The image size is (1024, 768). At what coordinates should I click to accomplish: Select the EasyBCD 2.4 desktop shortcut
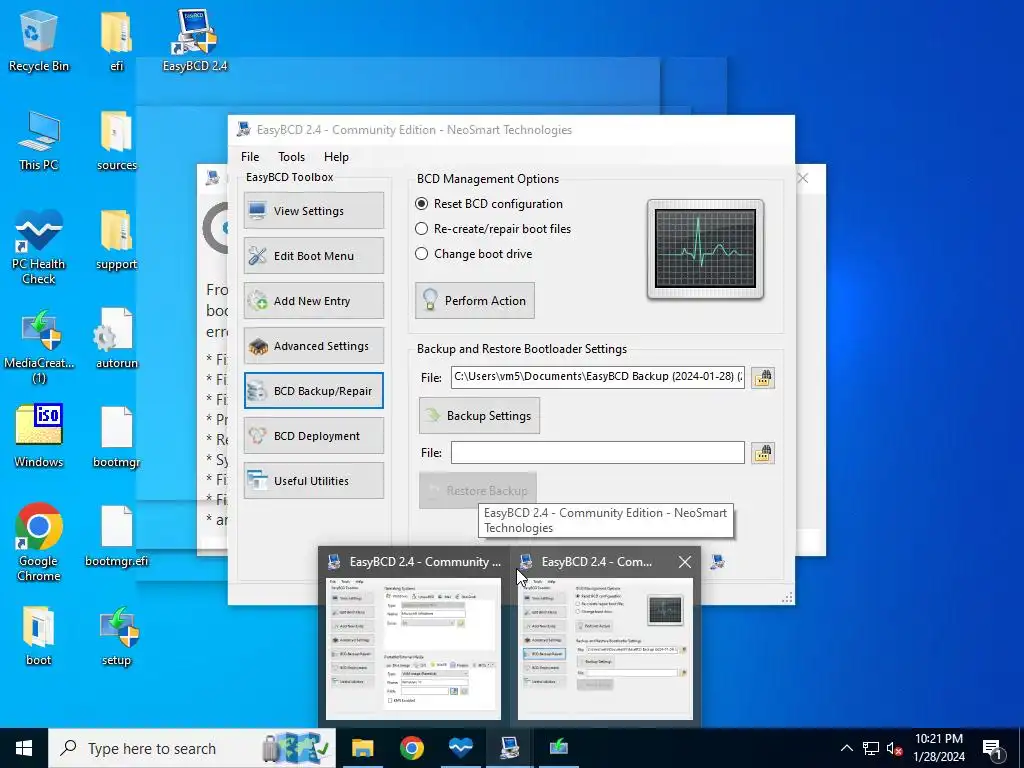(x=195, y=41)
